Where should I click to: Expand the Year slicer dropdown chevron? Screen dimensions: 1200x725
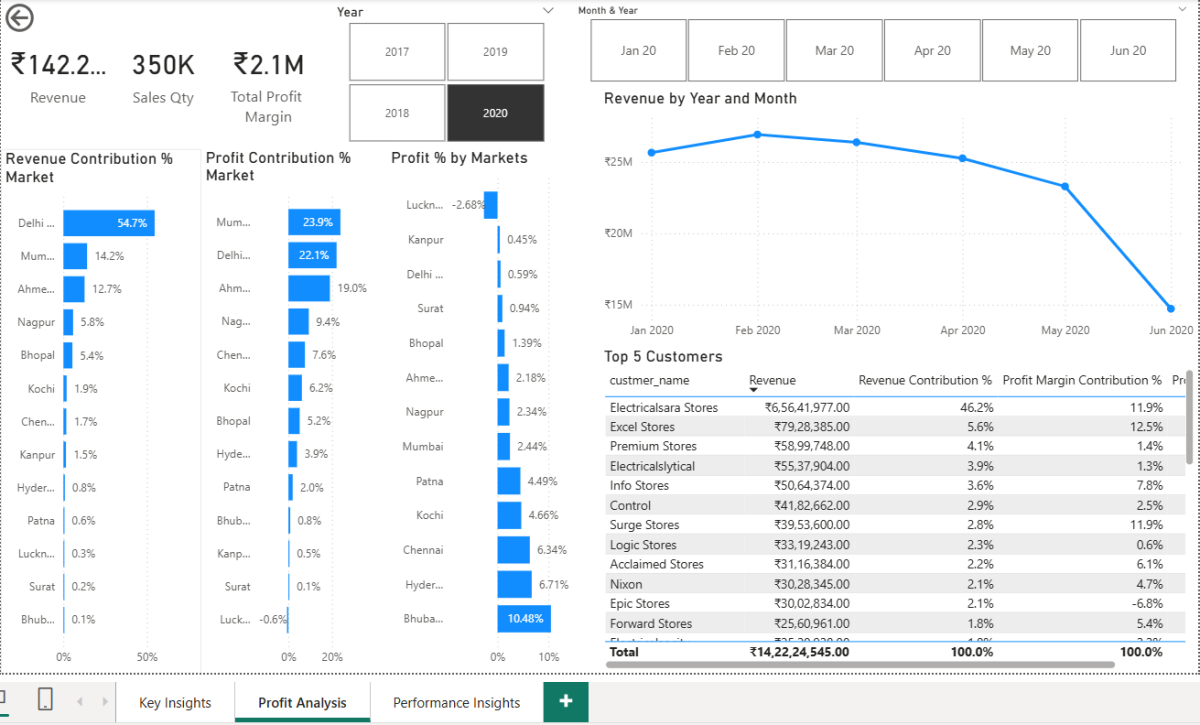[x=547, y=10]
